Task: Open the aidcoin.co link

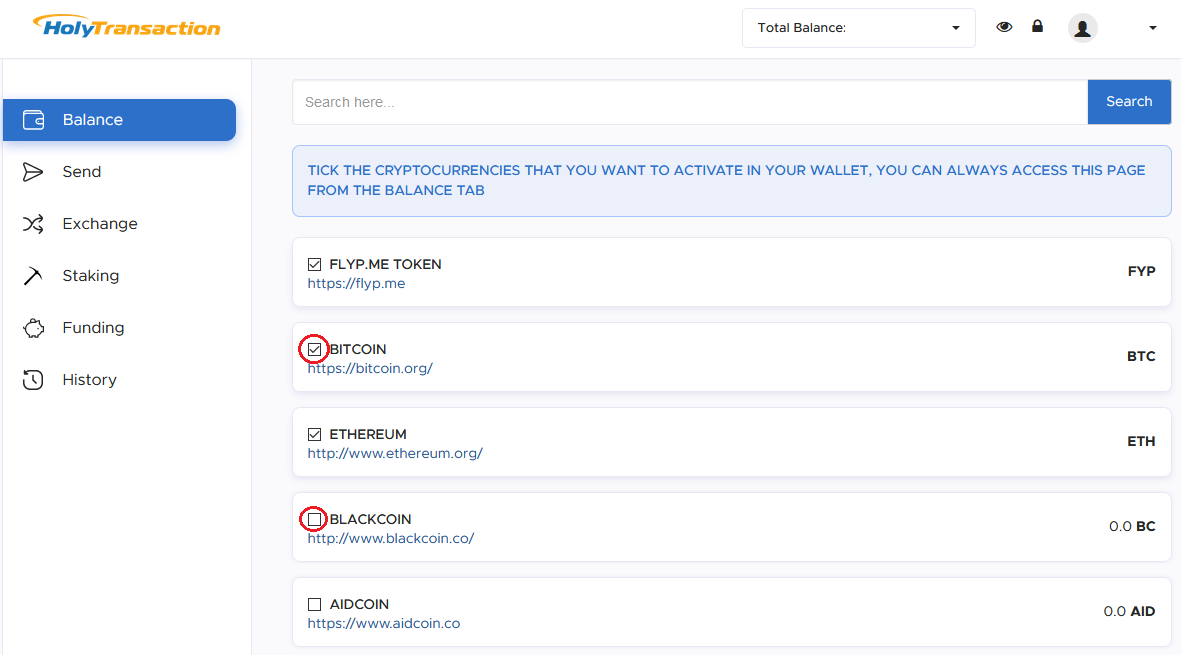Action: click(x=383, y=624)
